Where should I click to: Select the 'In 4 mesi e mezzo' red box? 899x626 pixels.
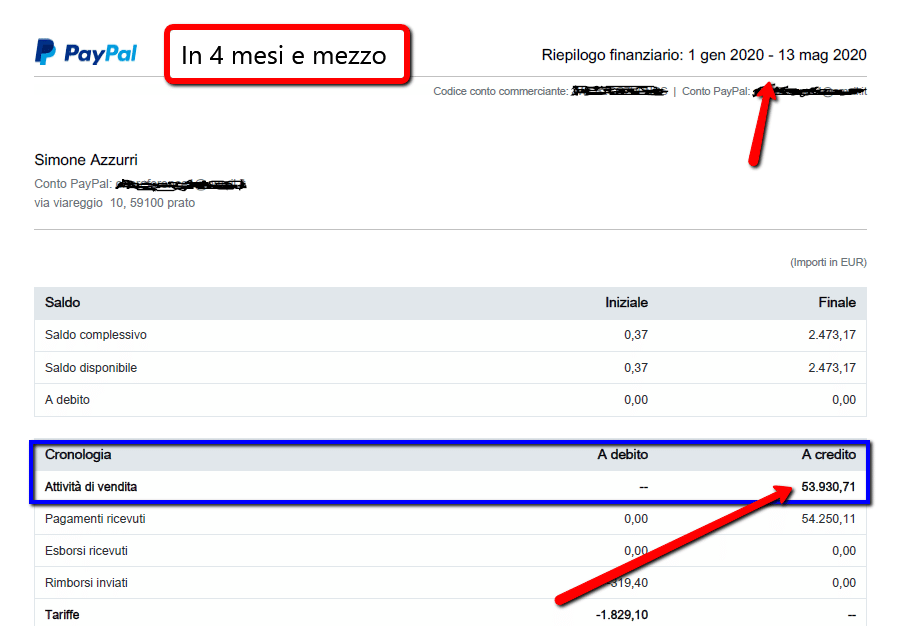point(286,55)
